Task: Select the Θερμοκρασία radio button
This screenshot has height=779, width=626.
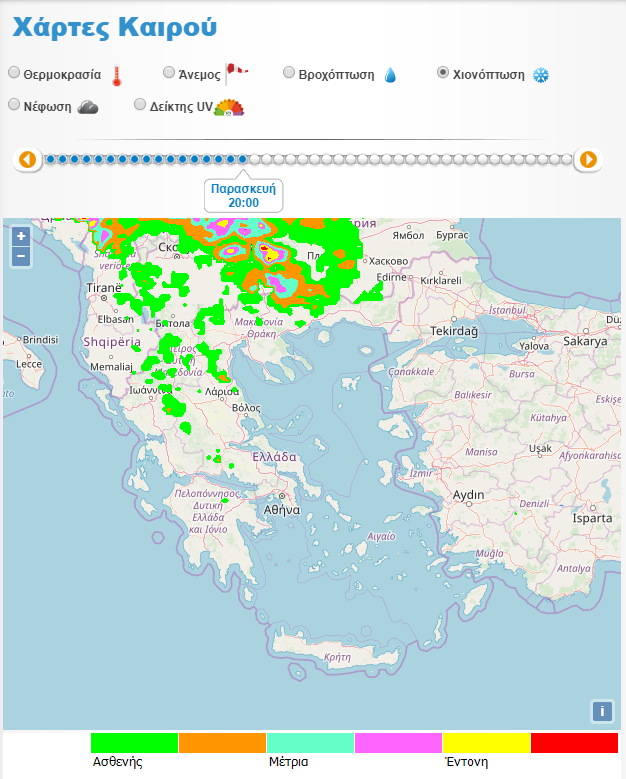Action: (14, 73)
